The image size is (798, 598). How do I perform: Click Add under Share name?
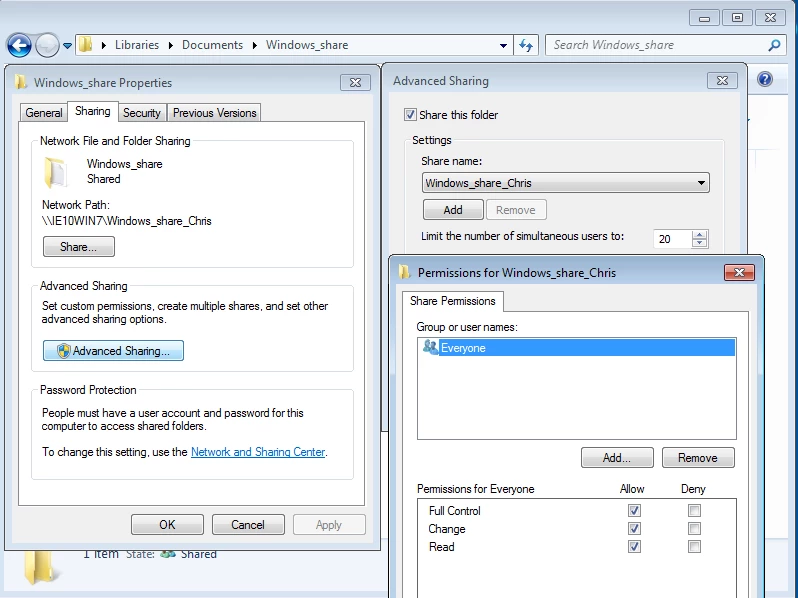453,210
